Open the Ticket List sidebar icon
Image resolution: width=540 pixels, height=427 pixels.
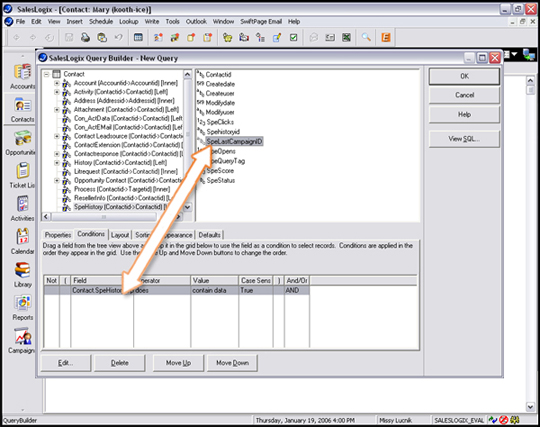23,171
